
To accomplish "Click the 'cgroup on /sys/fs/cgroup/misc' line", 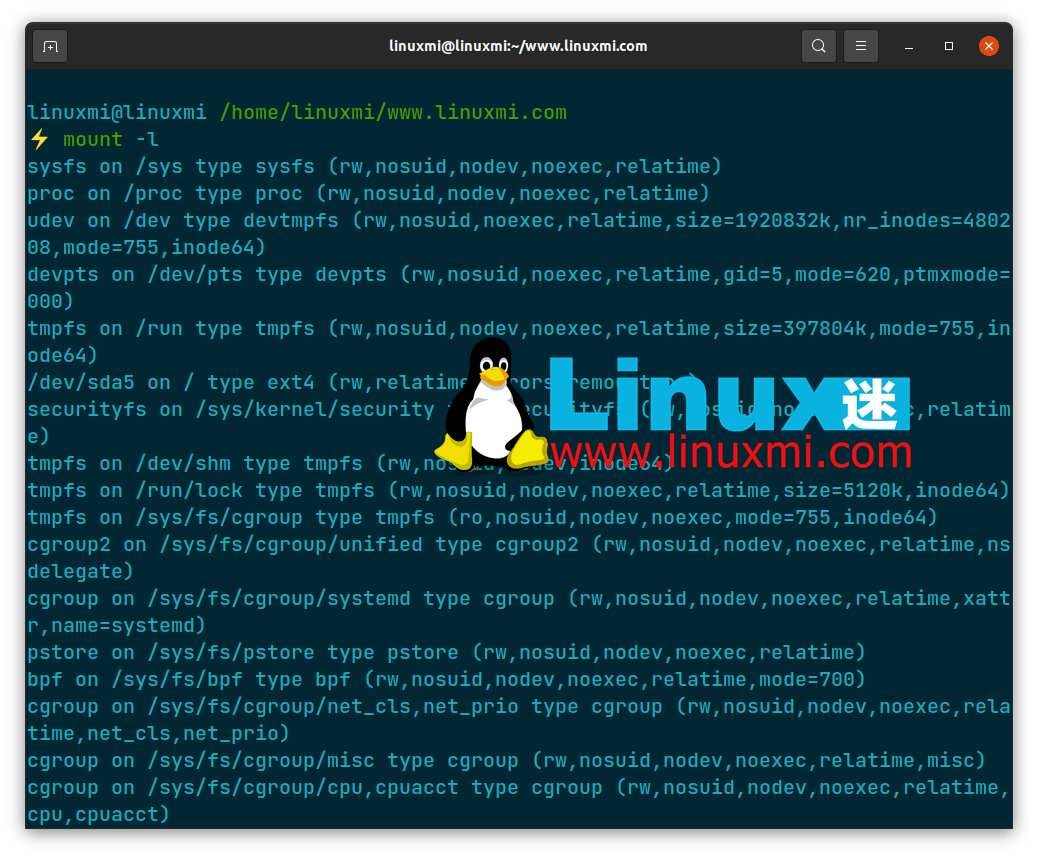I will 506,761.
